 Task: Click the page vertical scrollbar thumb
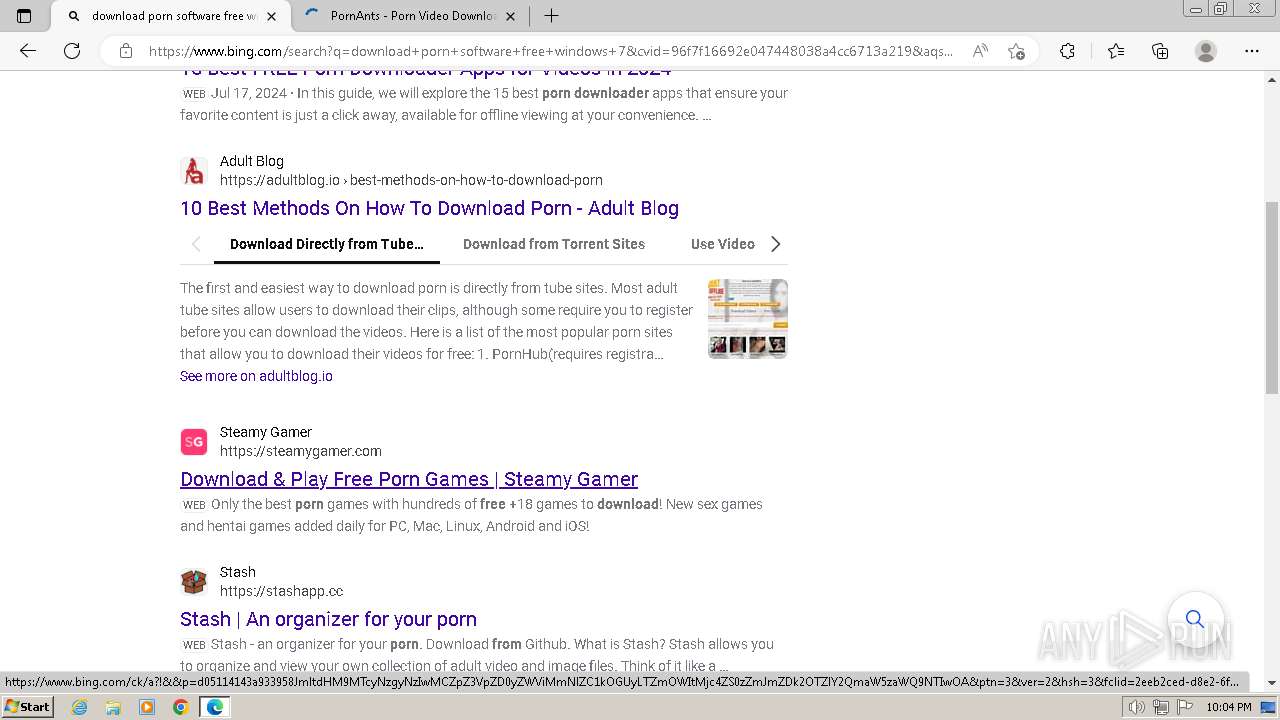1272,297
